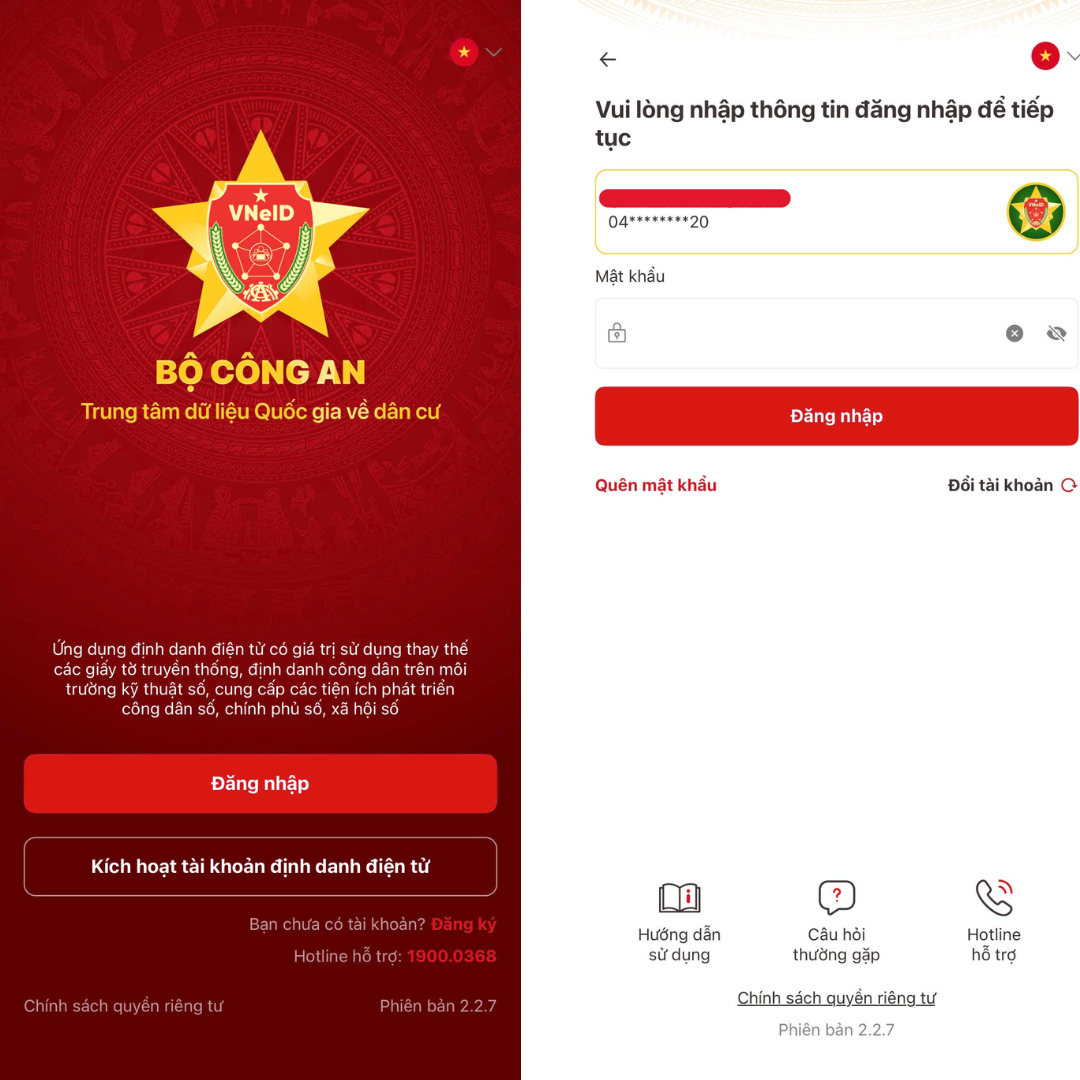
Task: Tap the refresh icon next to Đổi tài khoản
Action: (1068, 486)
